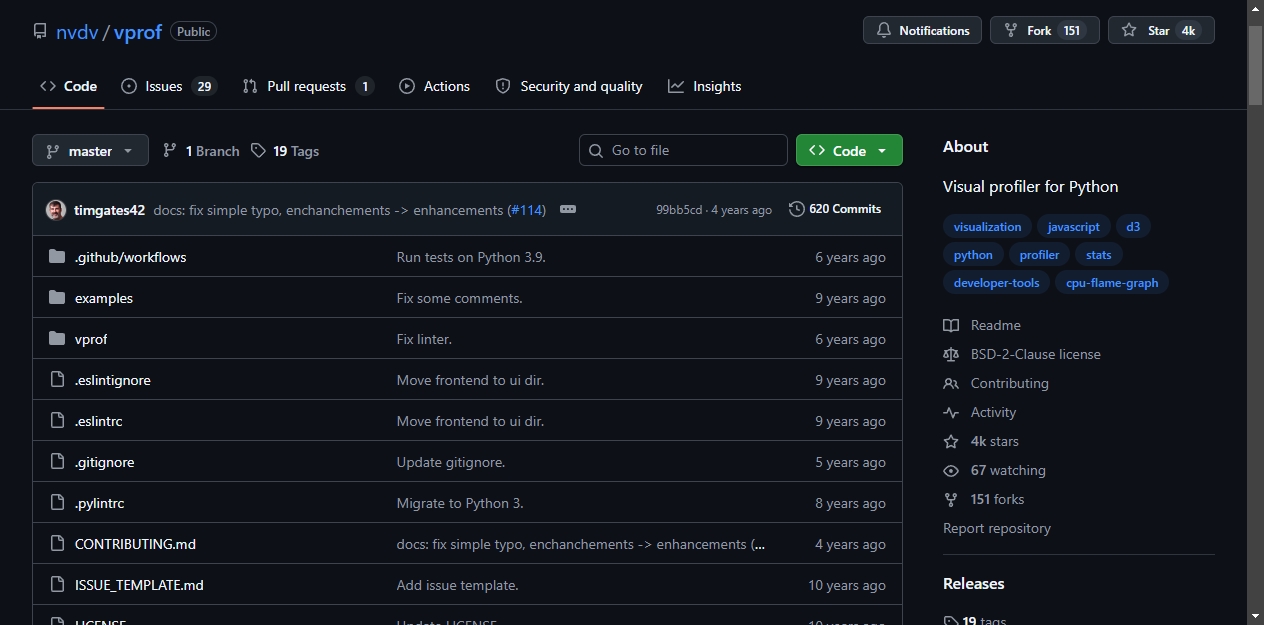Viewport: 1264px width, 625px height.
Task: Click the fork icon in Fork button
Action: click(1011, 31)
